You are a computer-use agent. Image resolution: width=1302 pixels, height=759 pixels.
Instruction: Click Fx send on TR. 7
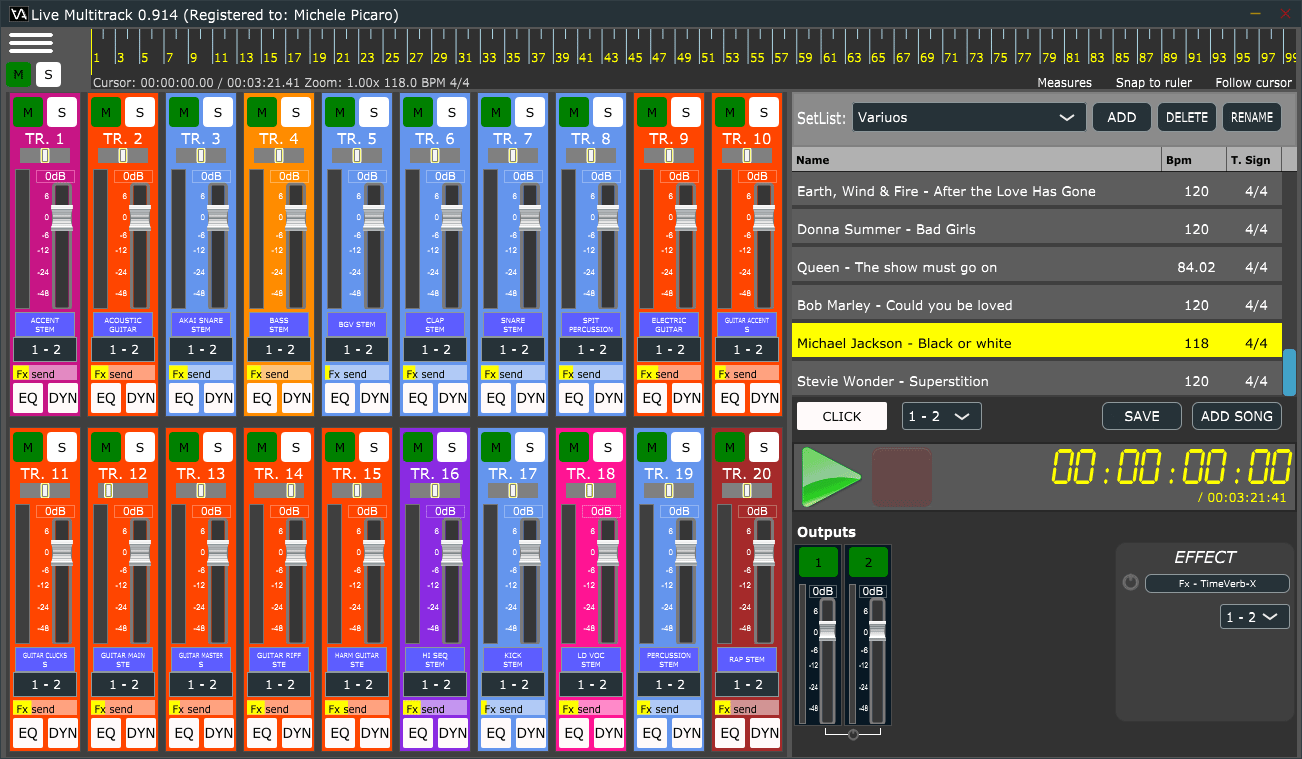pyautogui.click(x=513, y=373)
